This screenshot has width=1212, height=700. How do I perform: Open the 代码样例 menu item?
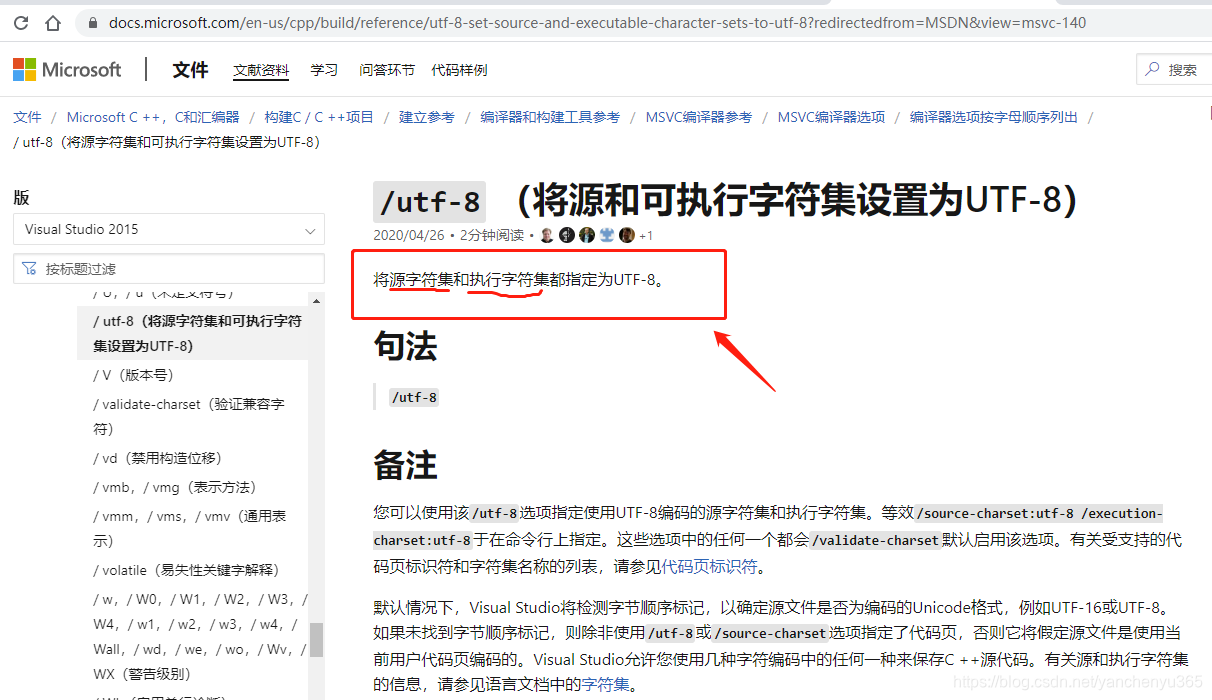pos(459,70)
